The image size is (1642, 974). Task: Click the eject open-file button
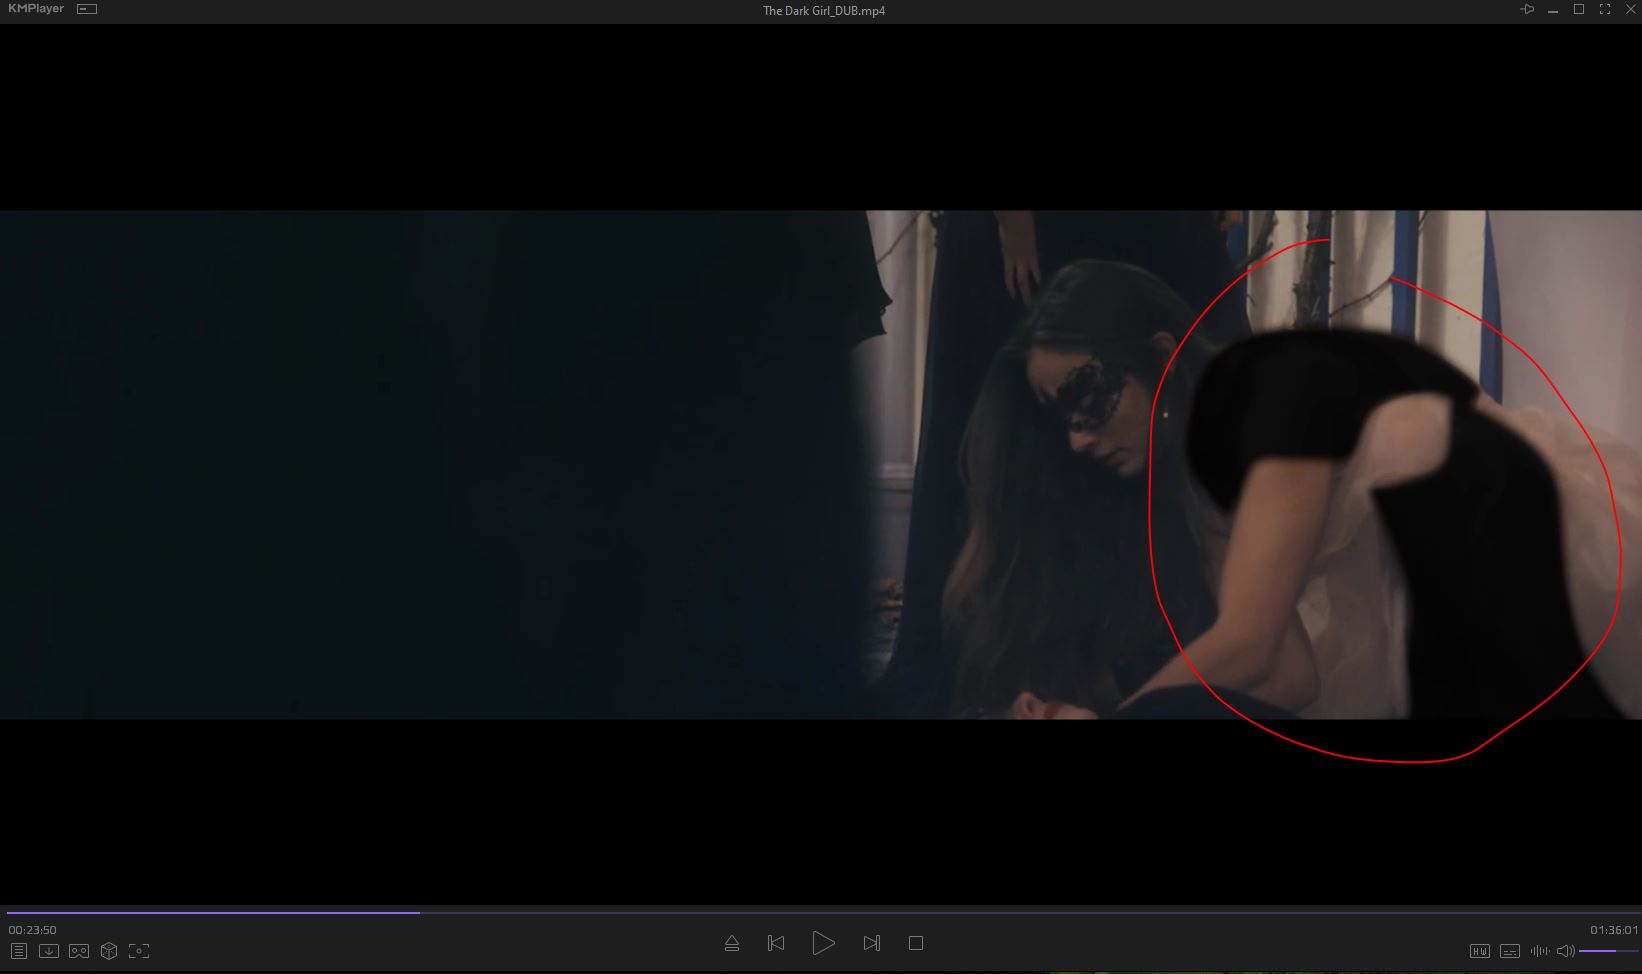pos(732,943)
